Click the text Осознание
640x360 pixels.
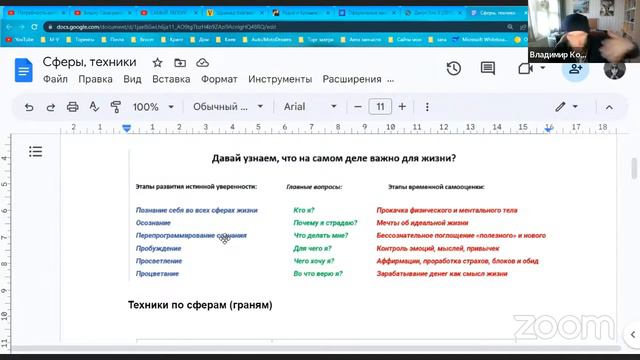(x=153, y=223)
